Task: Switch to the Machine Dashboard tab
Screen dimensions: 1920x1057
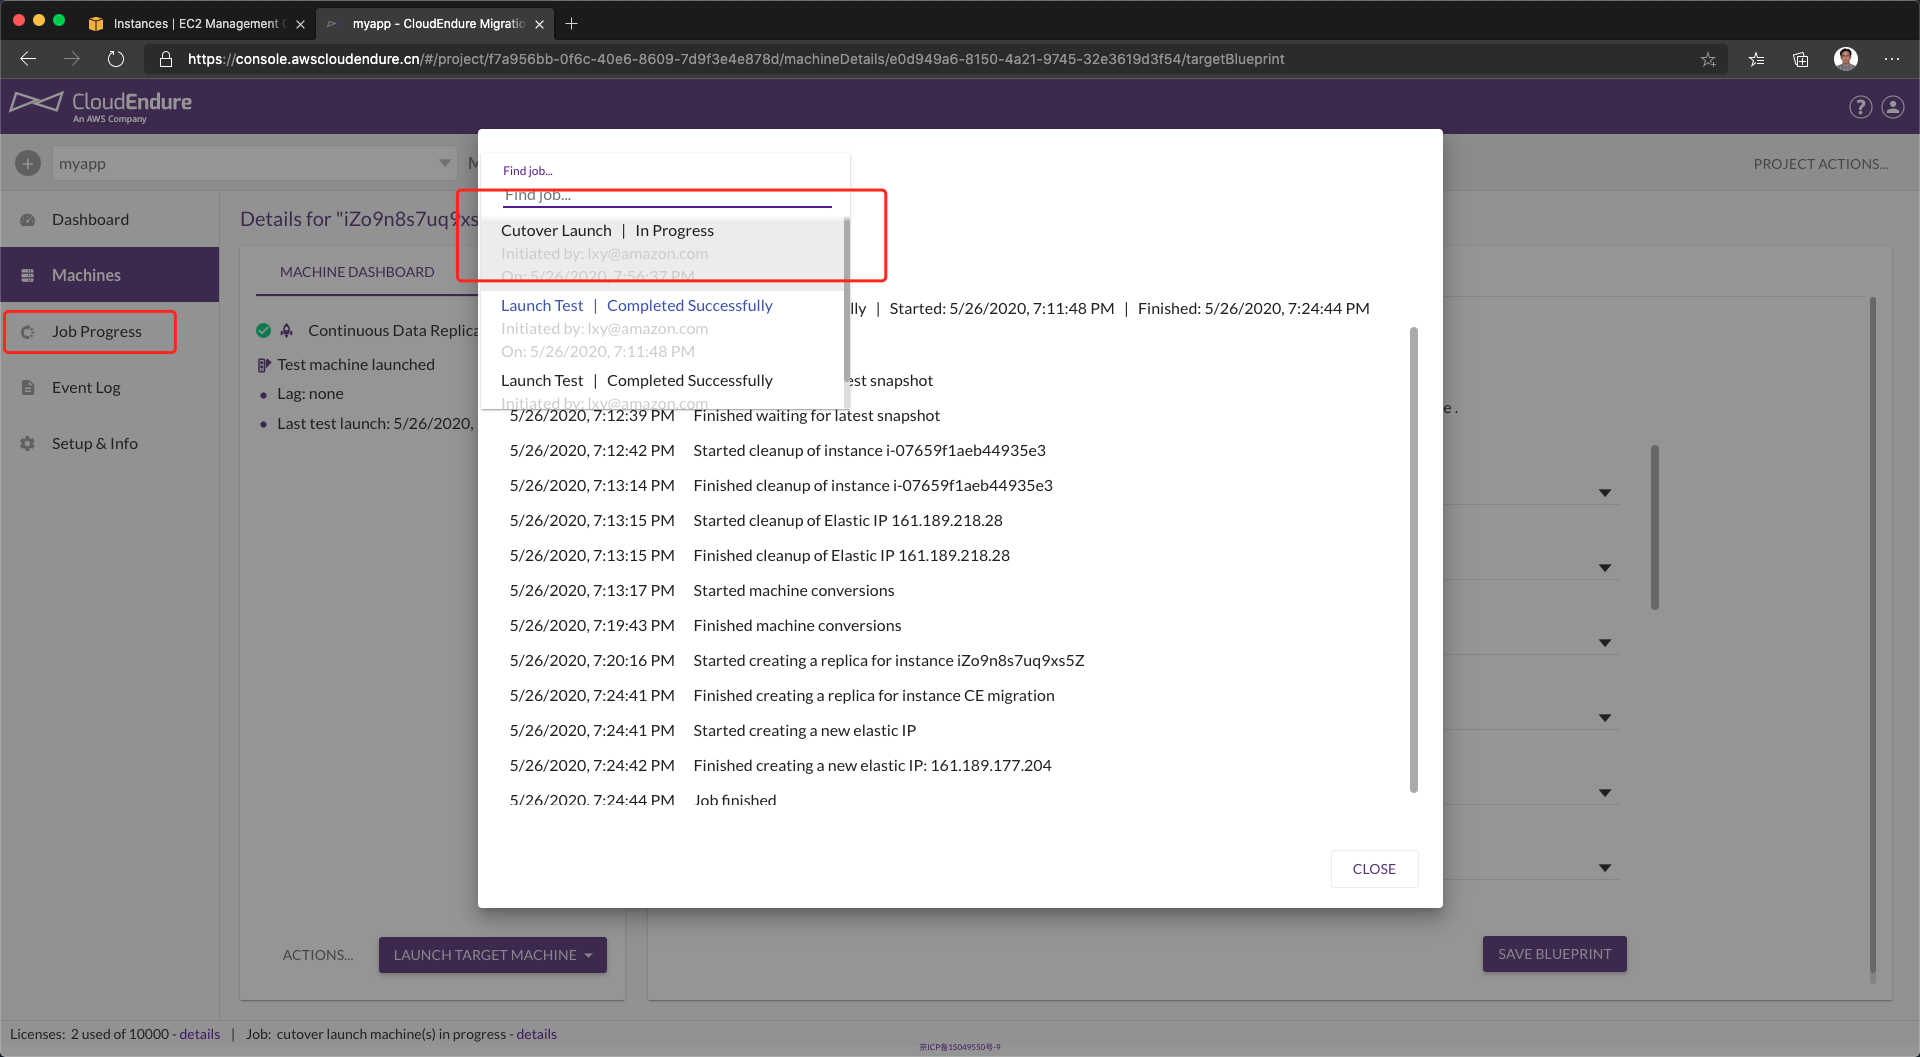Action: pyautogui.click(x=357, y=272)
